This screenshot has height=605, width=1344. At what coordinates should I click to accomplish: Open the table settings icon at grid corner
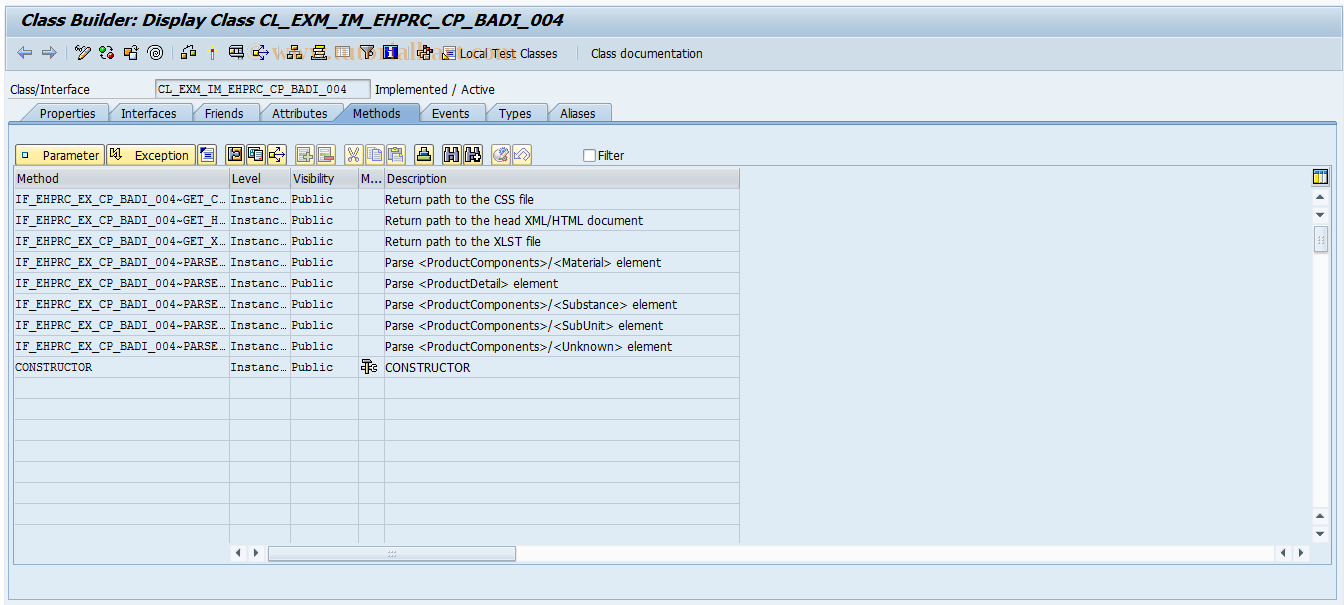[x=1320, y=177]
